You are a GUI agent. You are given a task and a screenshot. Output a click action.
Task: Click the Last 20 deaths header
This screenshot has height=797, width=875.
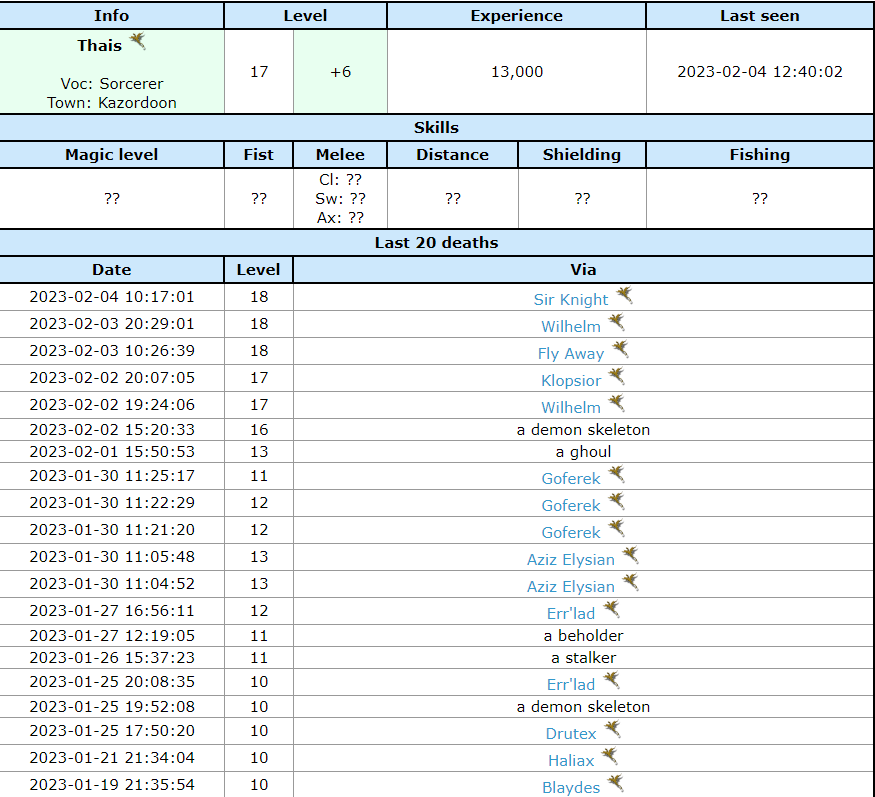click(x=436, y=243)
